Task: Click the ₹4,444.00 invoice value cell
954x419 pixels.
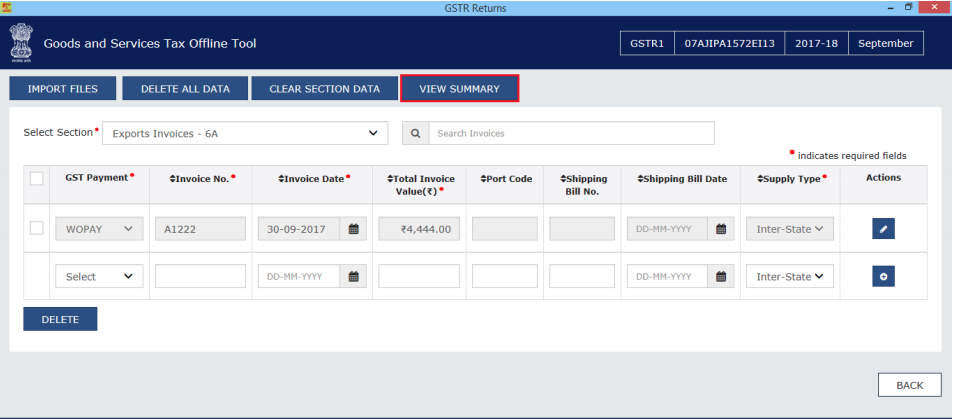Action: pyautogui.click(x=419, y=229)
